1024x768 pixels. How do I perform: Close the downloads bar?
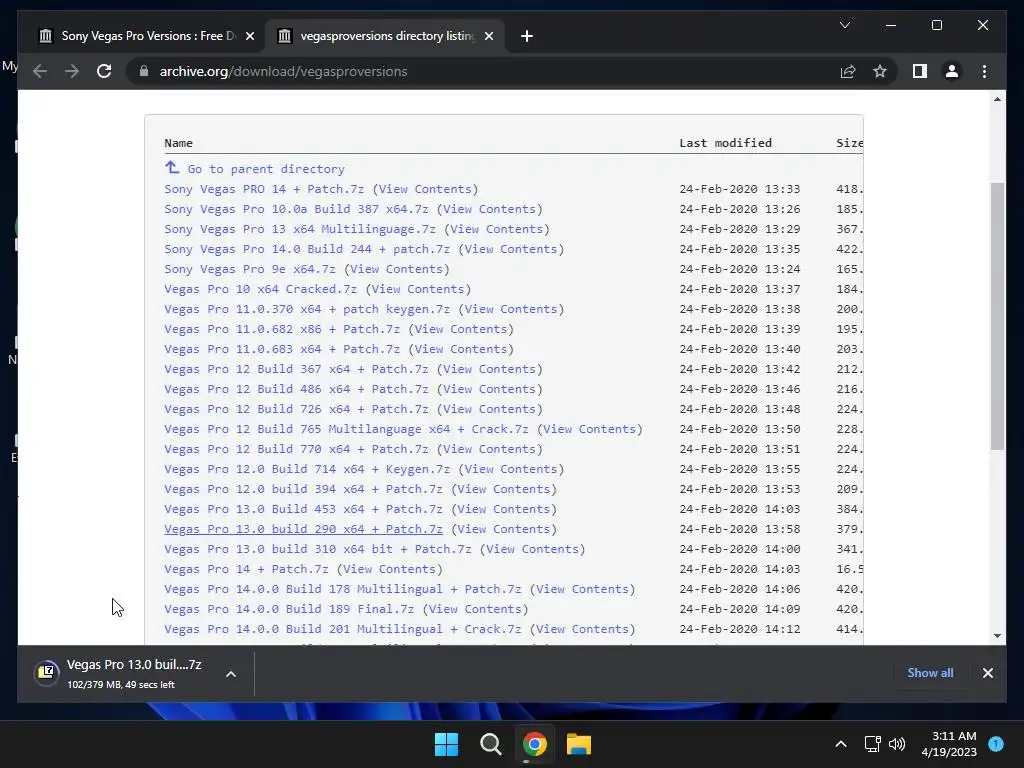point(987,673)
